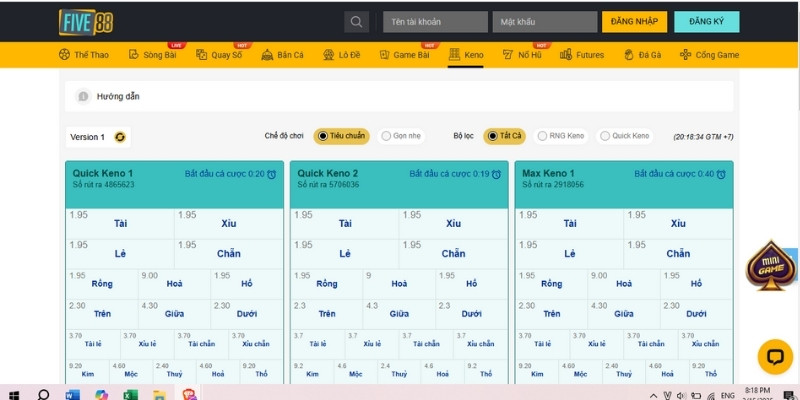This screenshot has width=800, height=400.
Task: Bet Xỉu in Quick Keno 1
Action: point(229,223)
